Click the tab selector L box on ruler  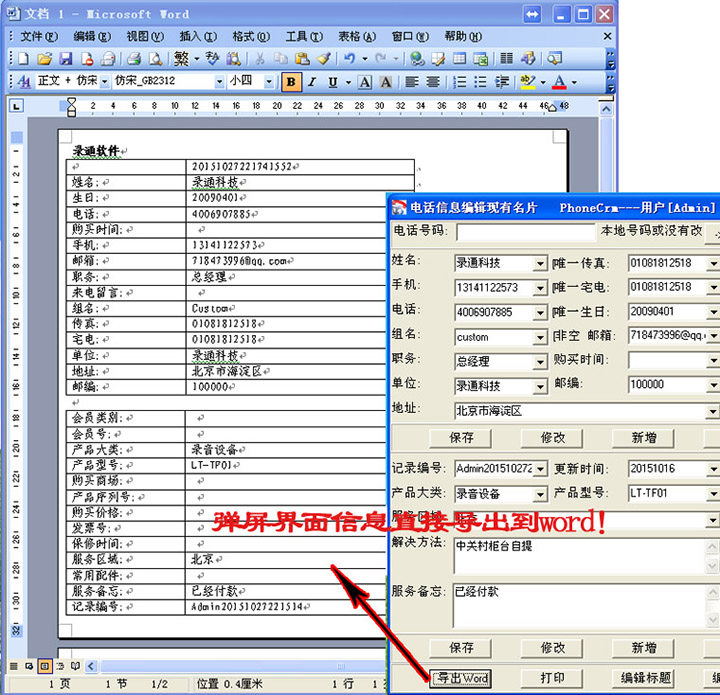click(x=16, y=106)
